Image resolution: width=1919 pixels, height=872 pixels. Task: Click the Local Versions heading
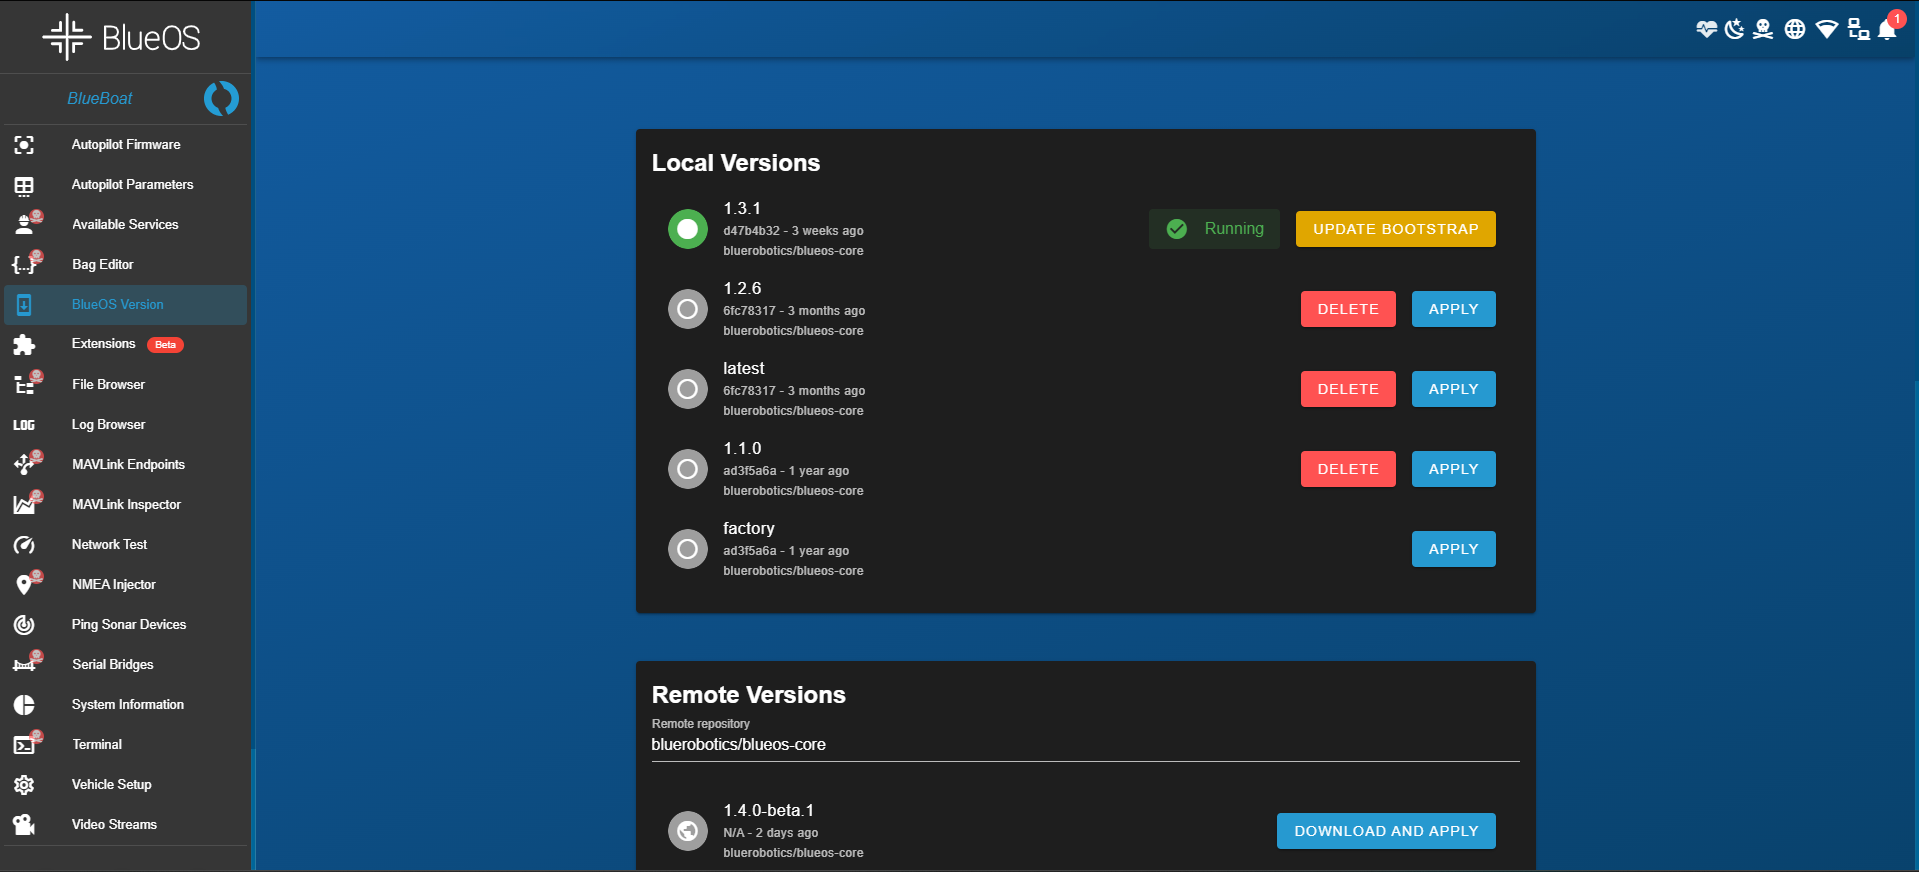(x=736, y=163)
